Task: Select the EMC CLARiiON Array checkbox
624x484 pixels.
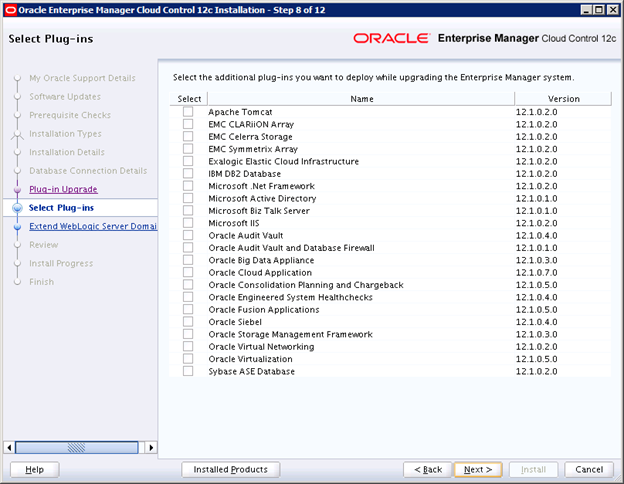Action: pos(188,124)
